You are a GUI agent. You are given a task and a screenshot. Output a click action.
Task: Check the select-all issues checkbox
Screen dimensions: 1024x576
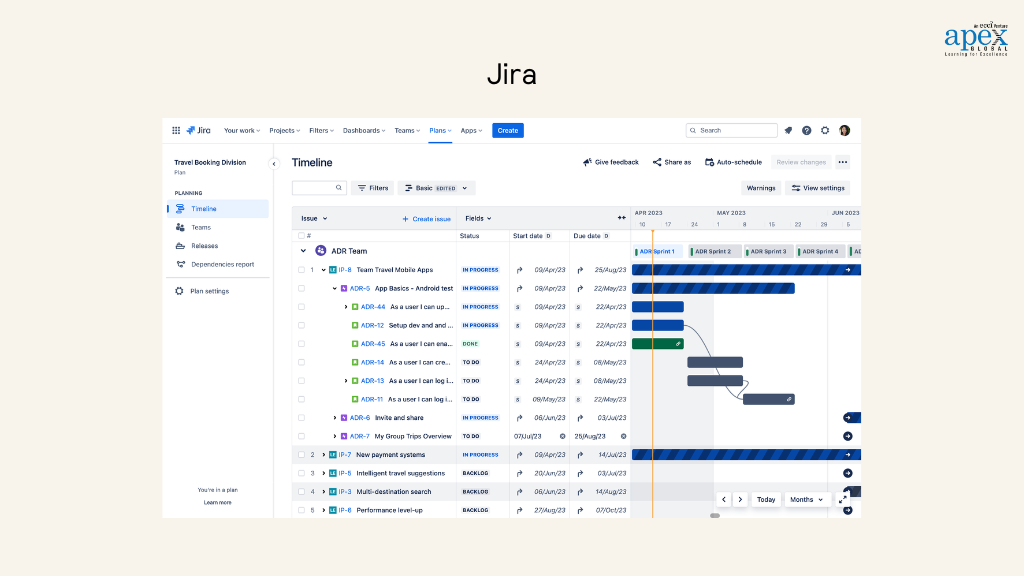tap(301, 236)
